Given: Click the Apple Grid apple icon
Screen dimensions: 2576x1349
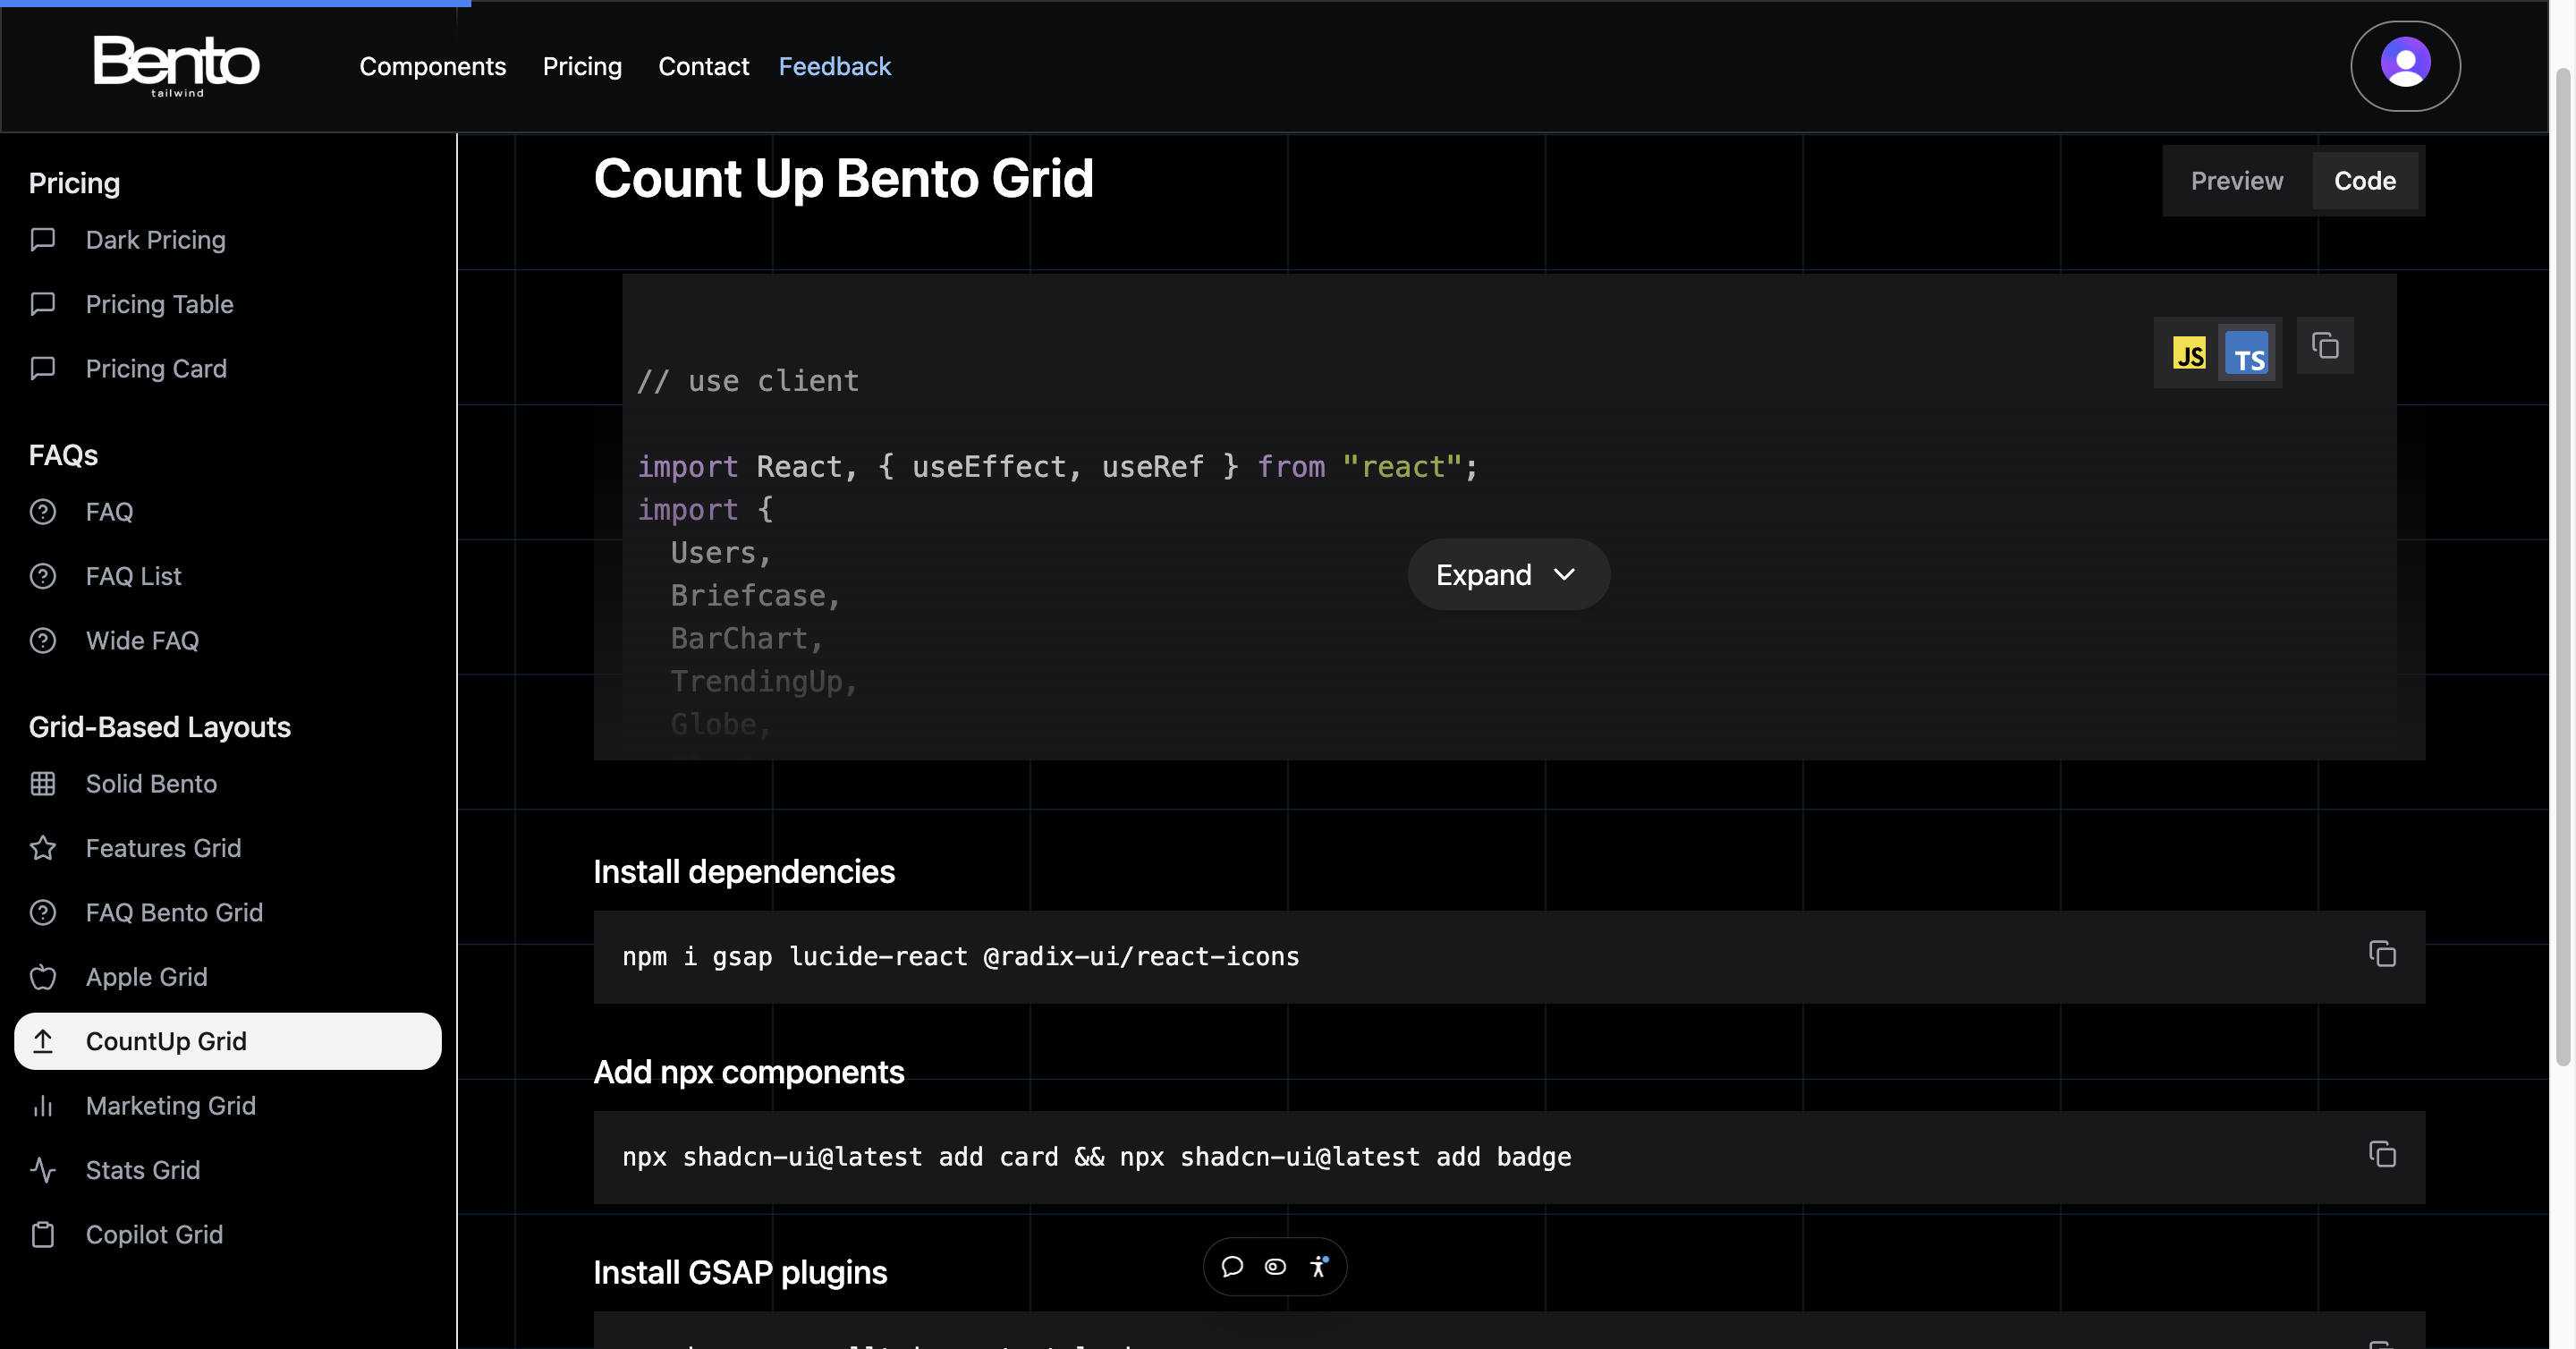Looking at the screenshot, I should click(x=43, y=977).
